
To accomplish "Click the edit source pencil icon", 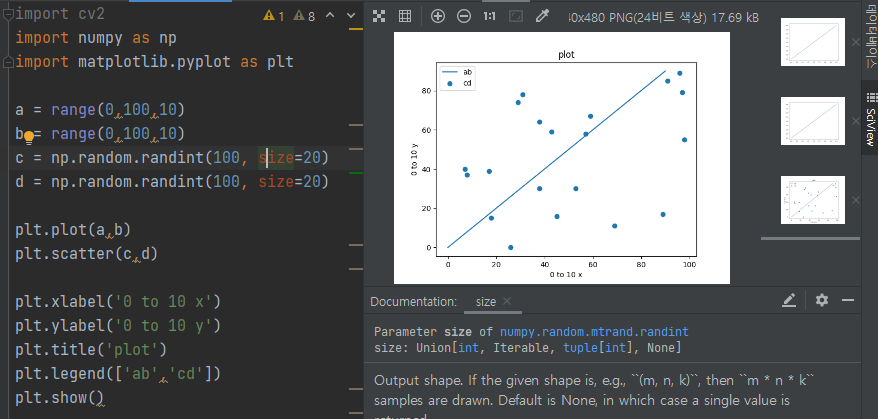I will click(789, 301).
